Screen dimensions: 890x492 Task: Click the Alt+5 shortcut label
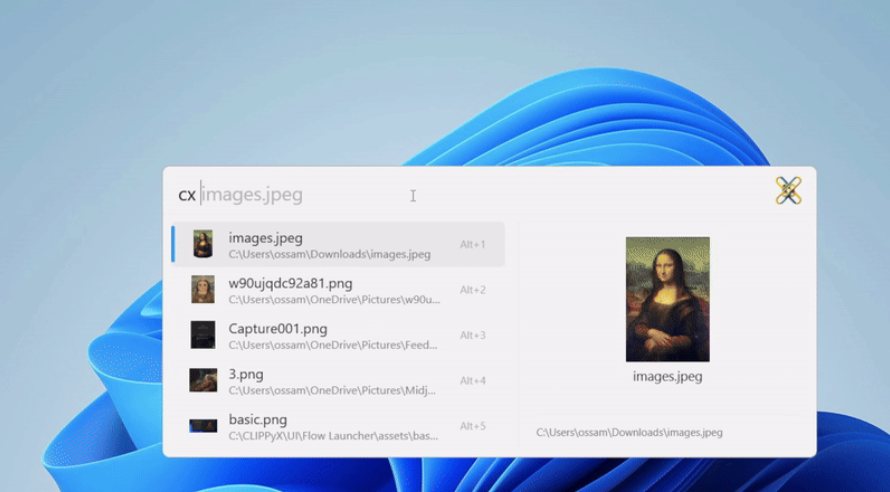click(x=472, y=426)
